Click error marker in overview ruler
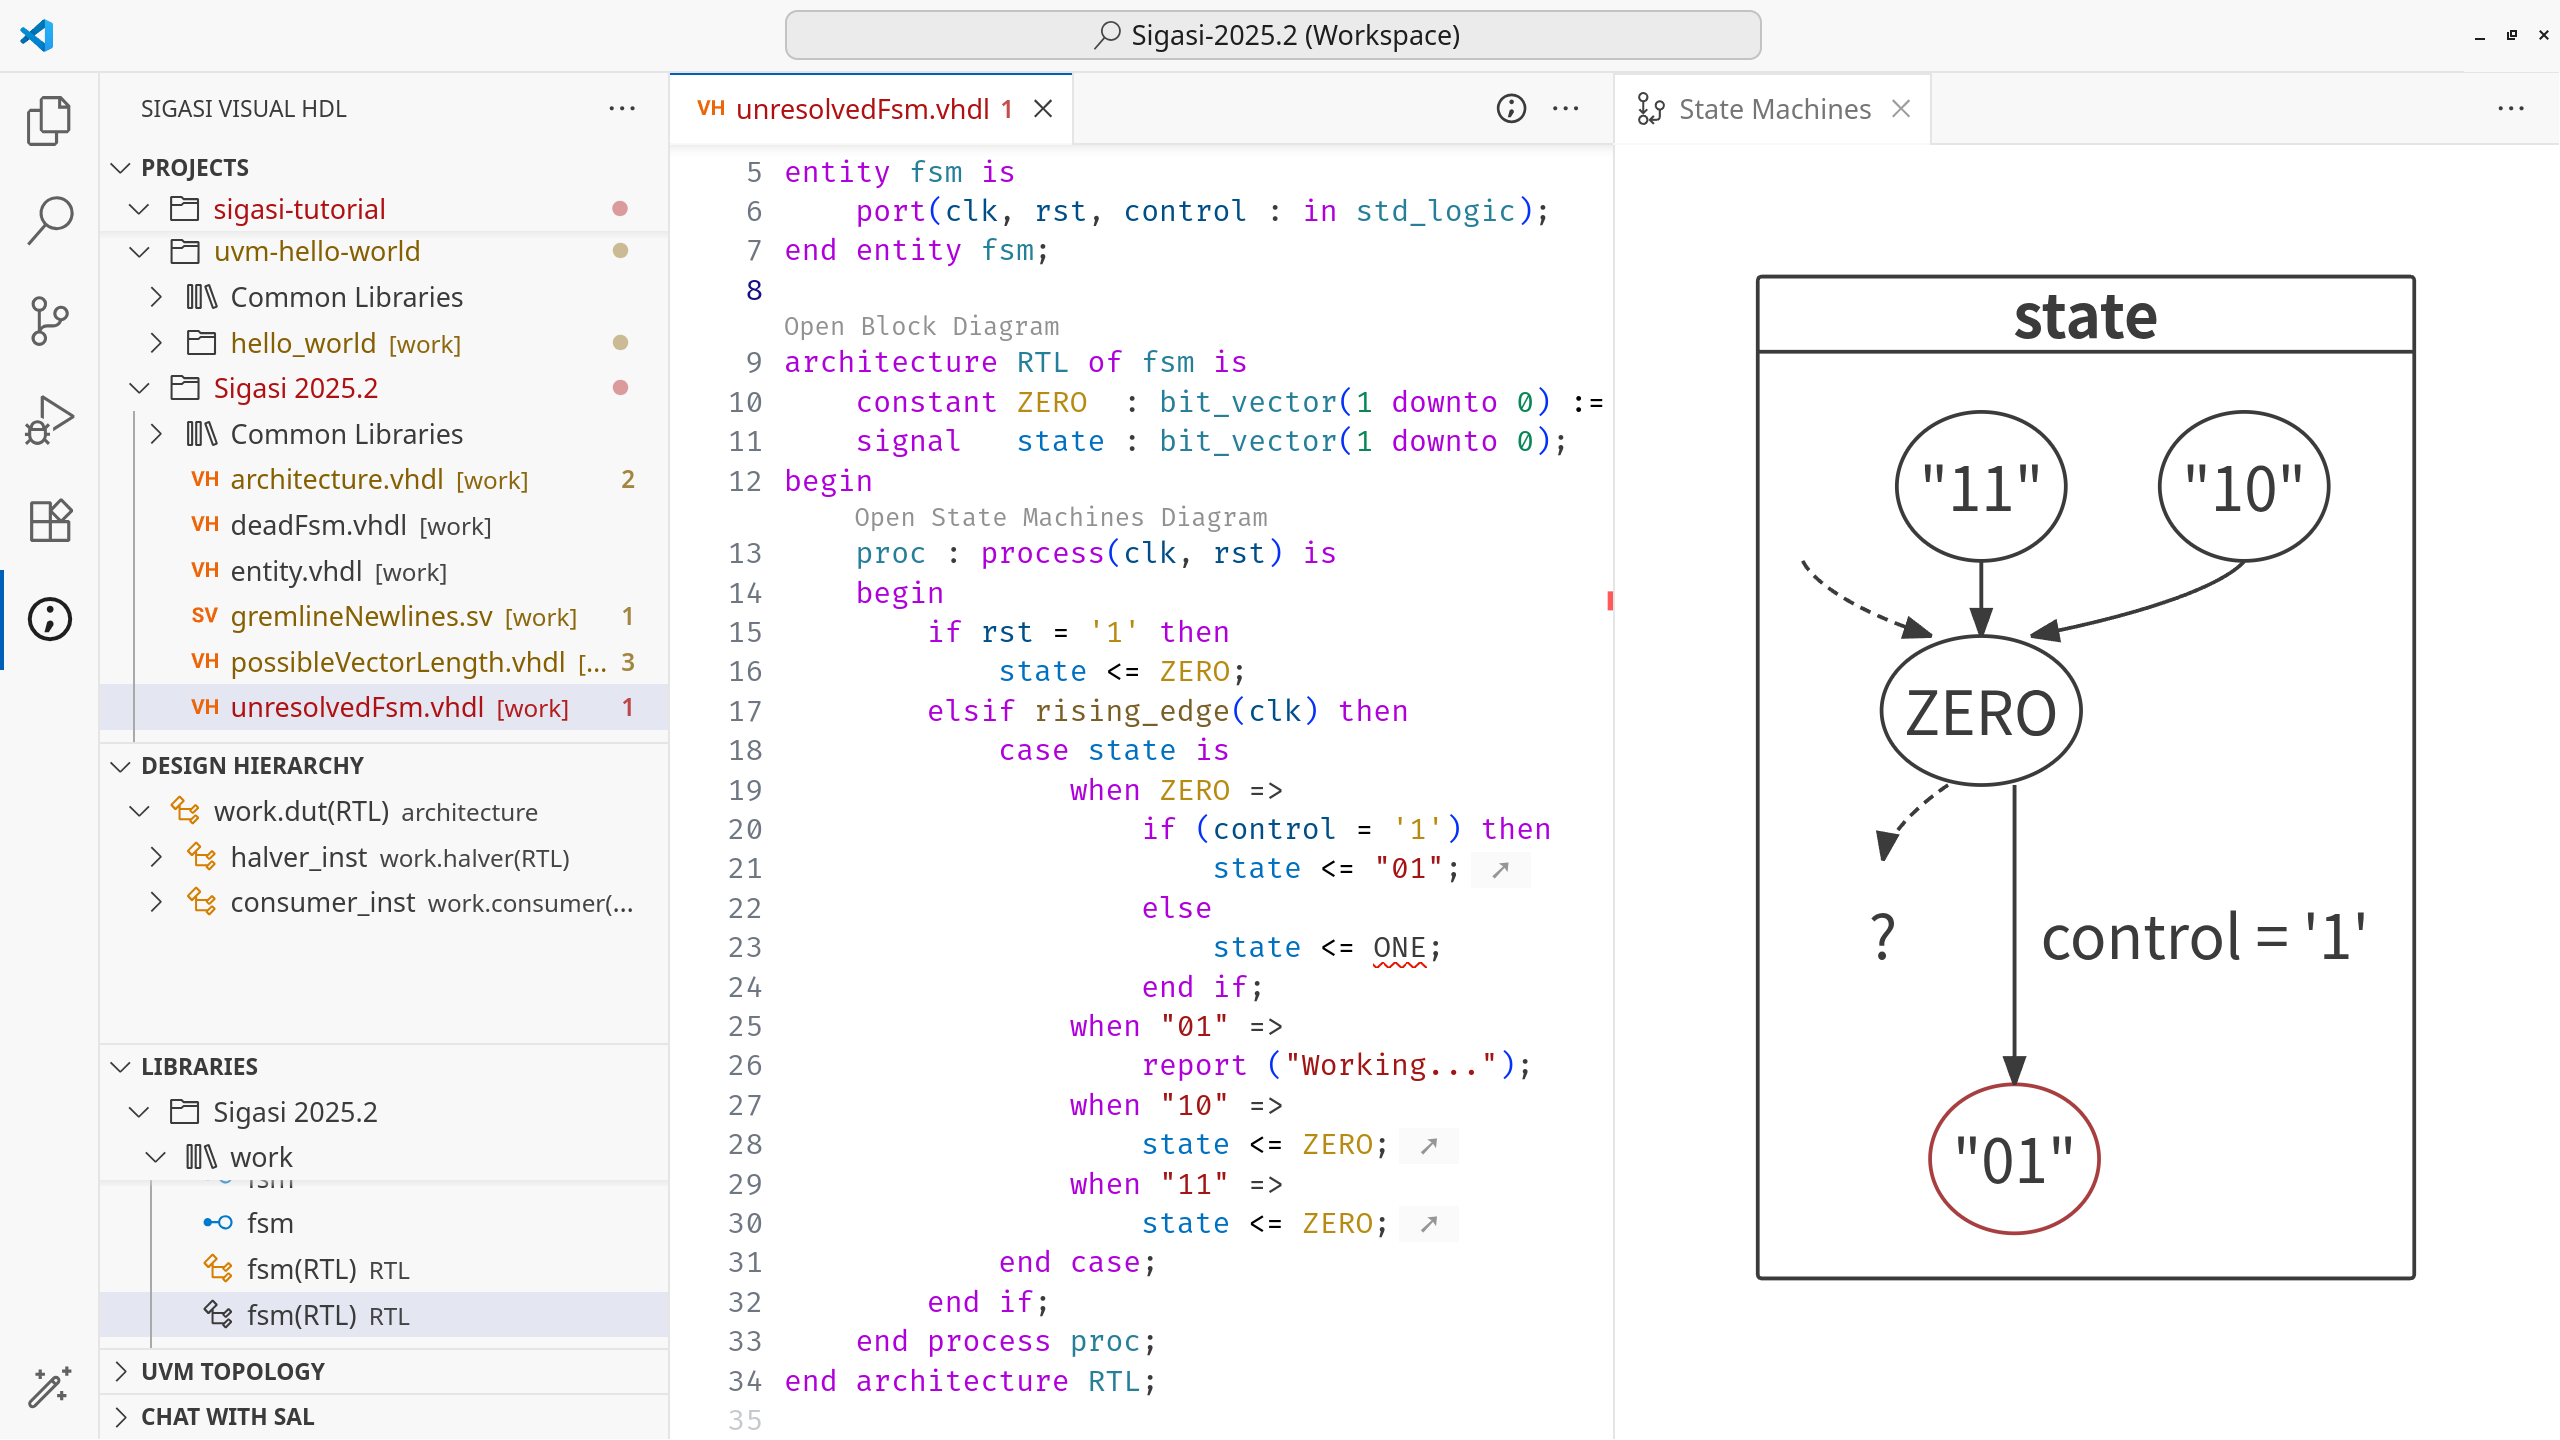 pyautogui.click(x=1610, y=600)
